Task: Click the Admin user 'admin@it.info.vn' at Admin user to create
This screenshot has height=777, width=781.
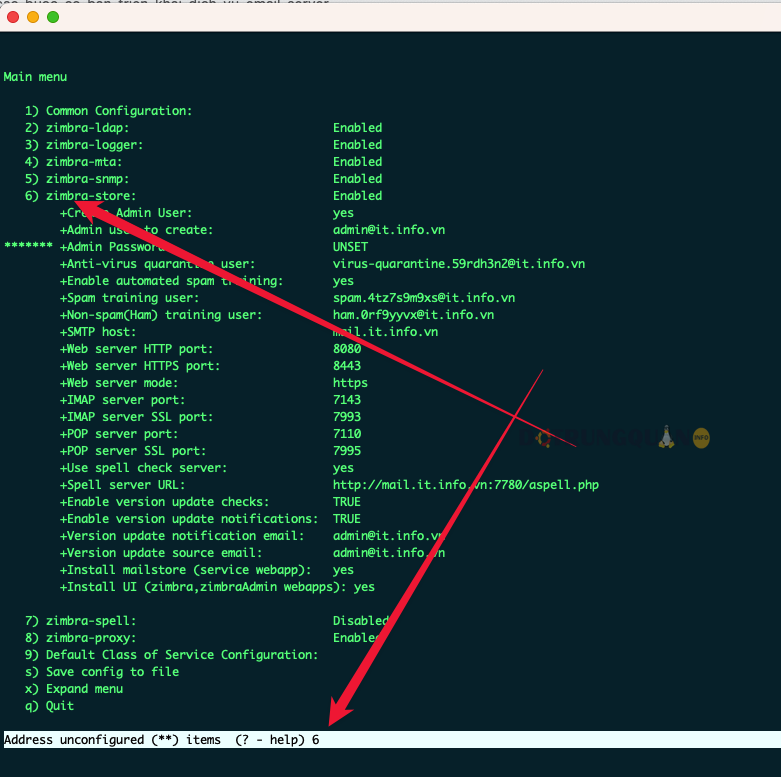Action: (x=389, y=230)
